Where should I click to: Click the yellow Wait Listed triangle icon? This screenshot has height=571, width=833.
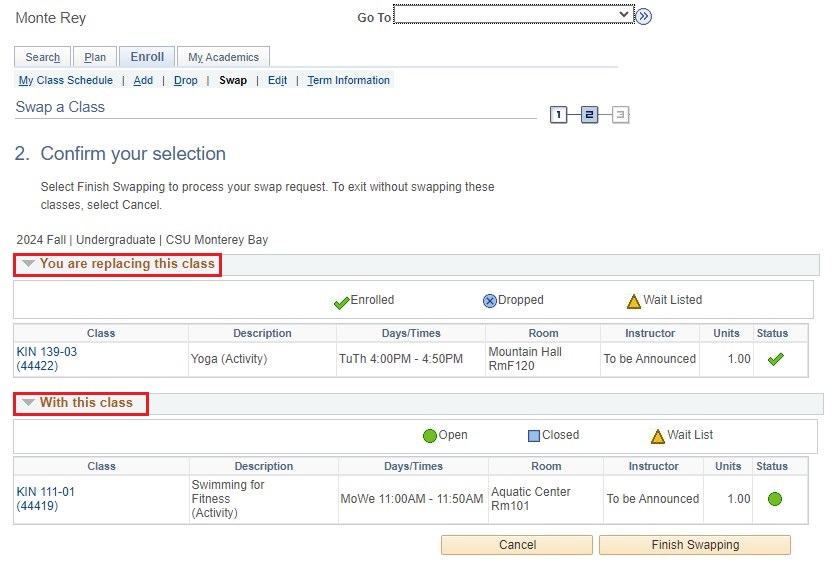633,301
